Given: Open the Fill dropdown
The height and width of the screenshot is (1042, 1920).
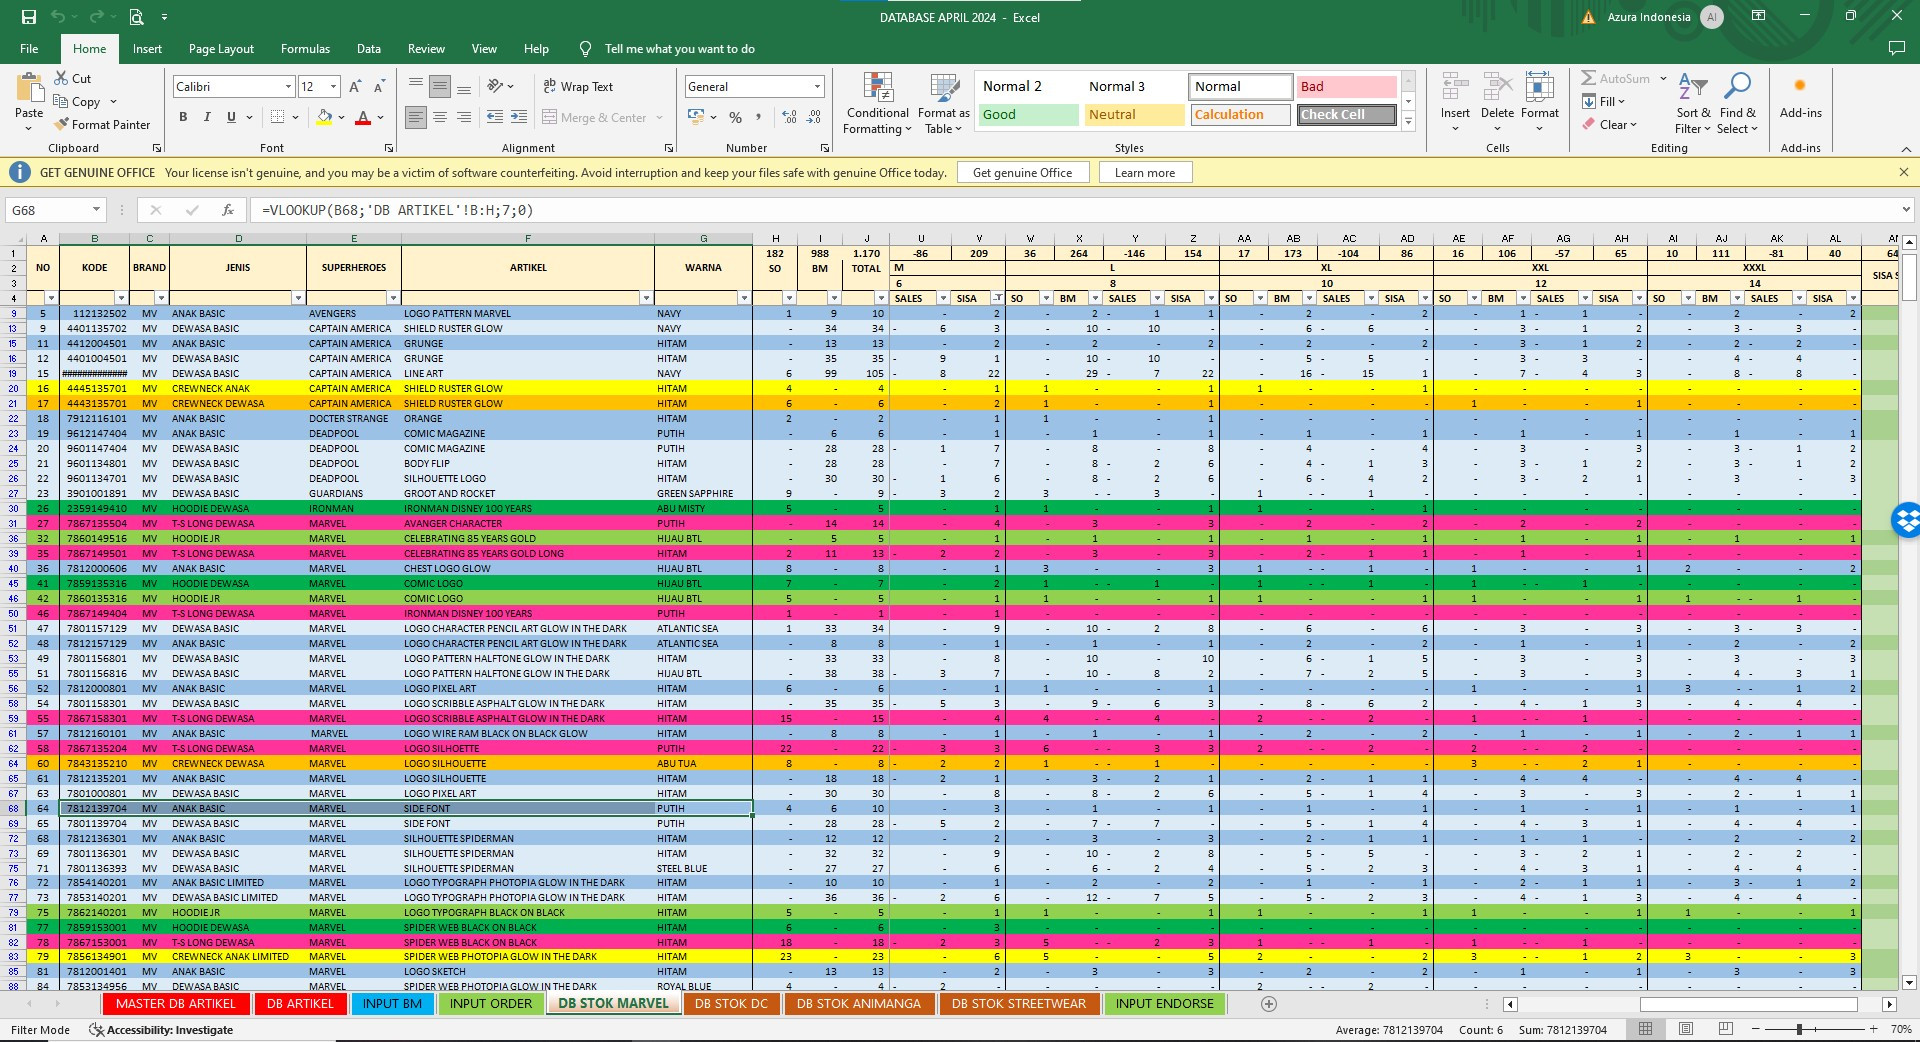Looking at the screenshot, I should click(x=1604, y=102).
